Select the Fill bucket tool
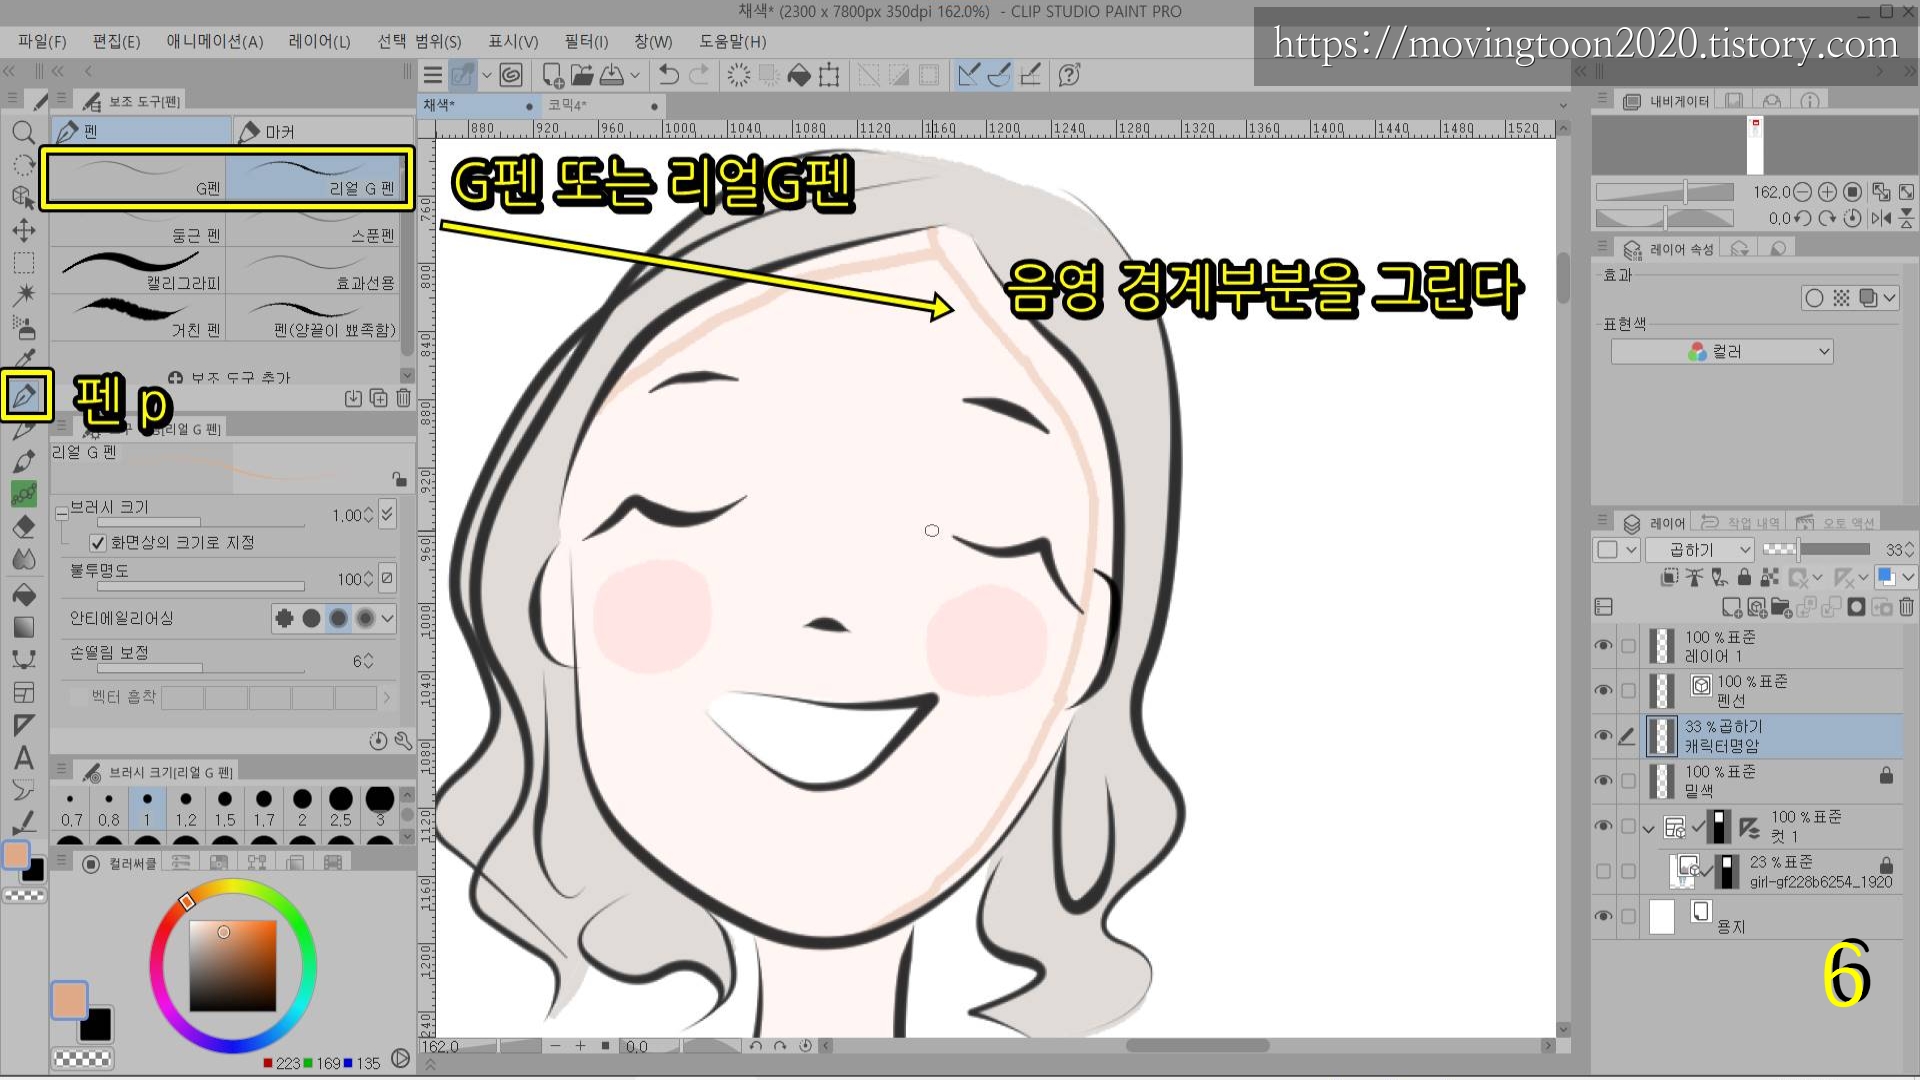The width and height of the screenshot is (1920, 1080). tap(24, 595)
